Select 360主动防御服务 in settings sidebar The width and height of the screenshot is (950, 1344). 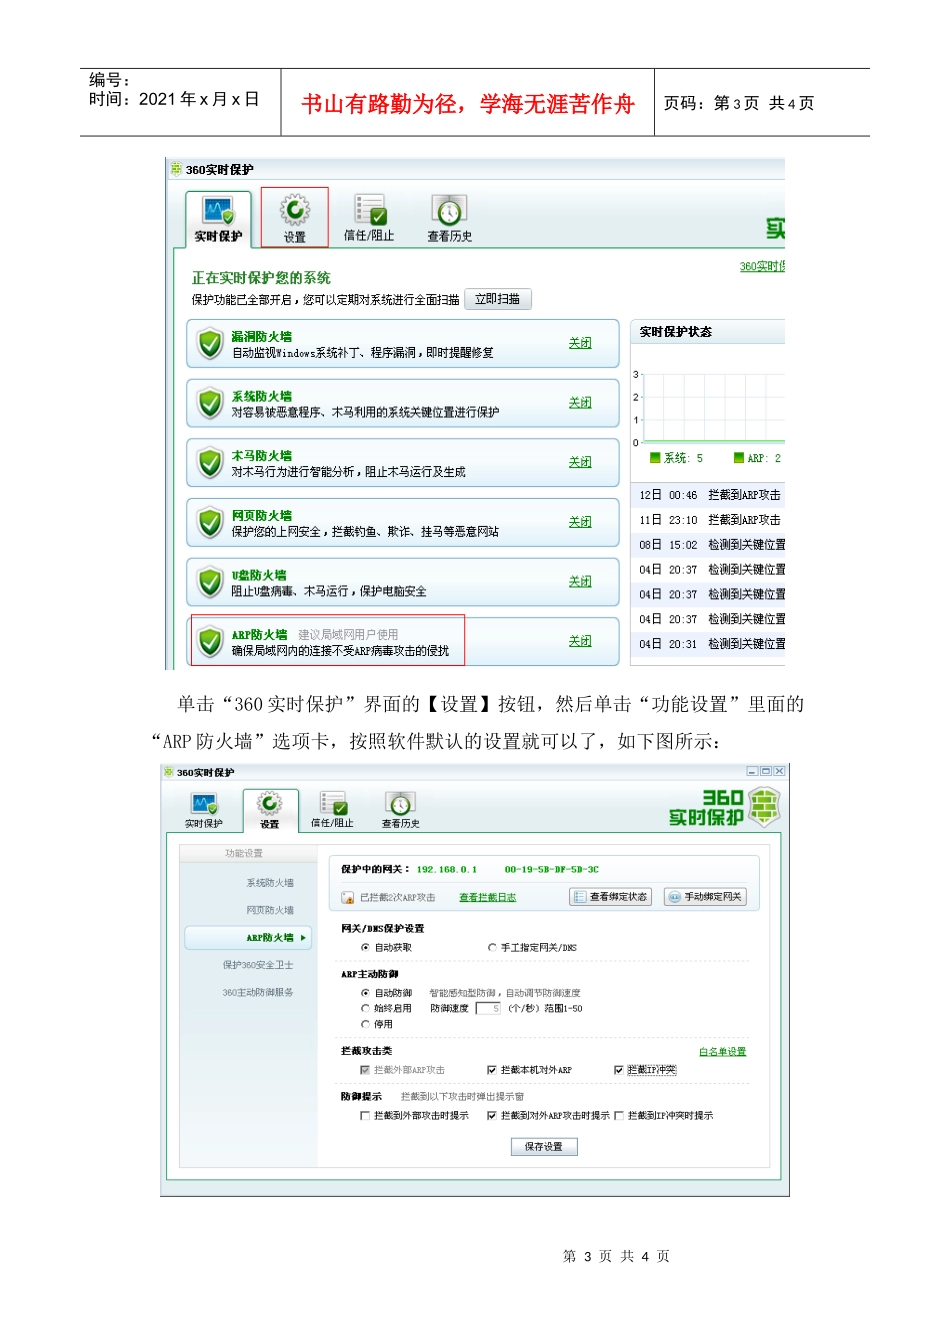(258, 993)
